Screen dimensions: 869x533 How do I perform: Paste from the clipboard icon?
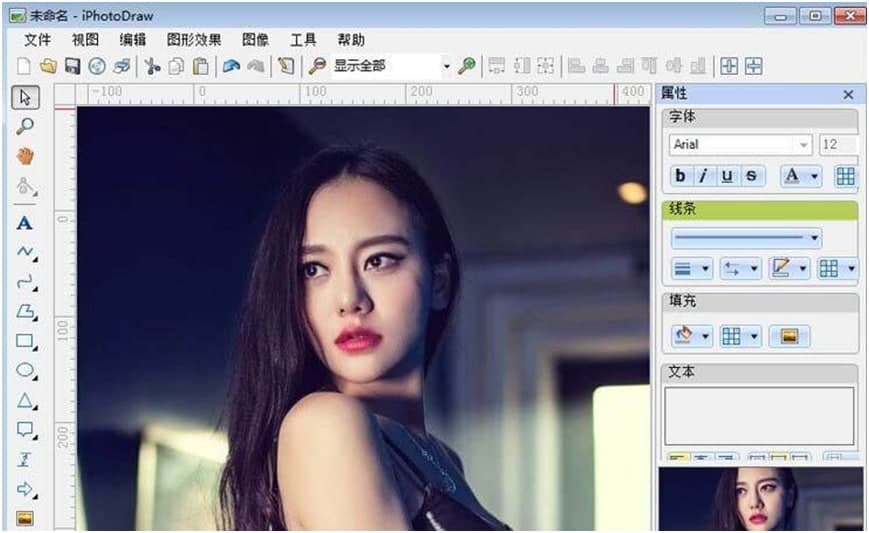pyautogui.click(x=200, y=66)
